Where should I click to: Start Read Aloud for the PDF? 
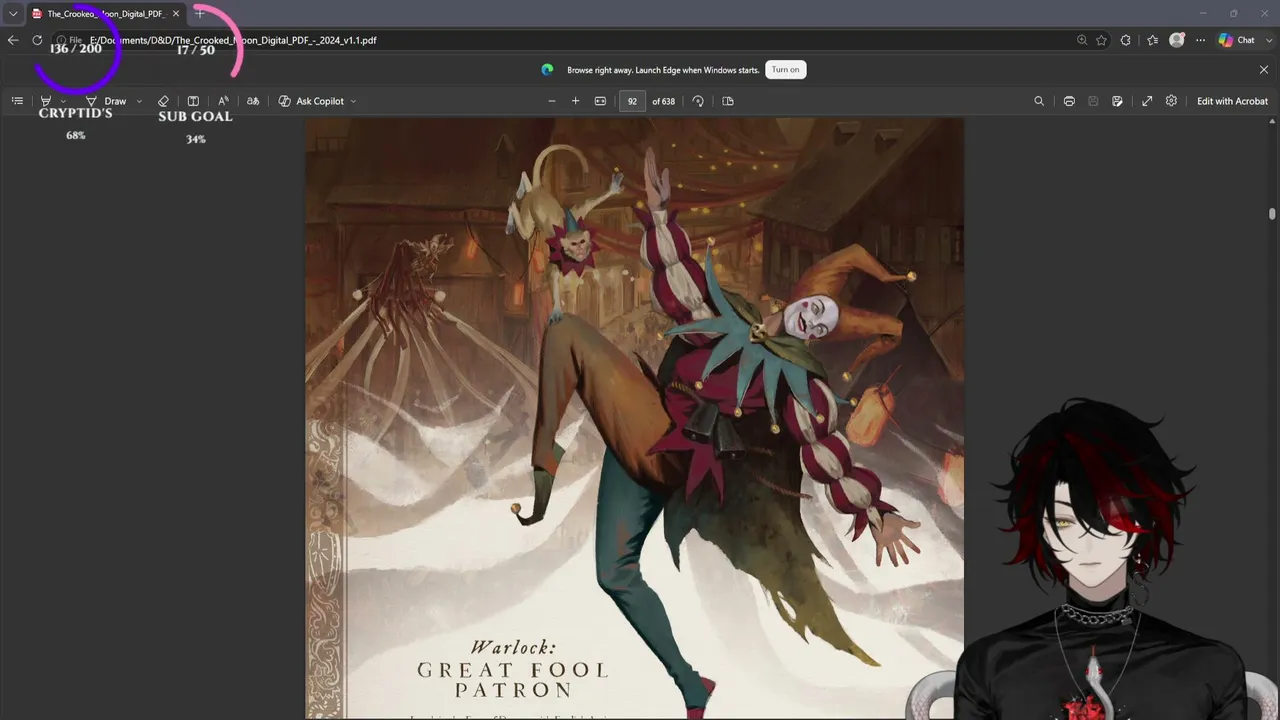click(223, 101)
